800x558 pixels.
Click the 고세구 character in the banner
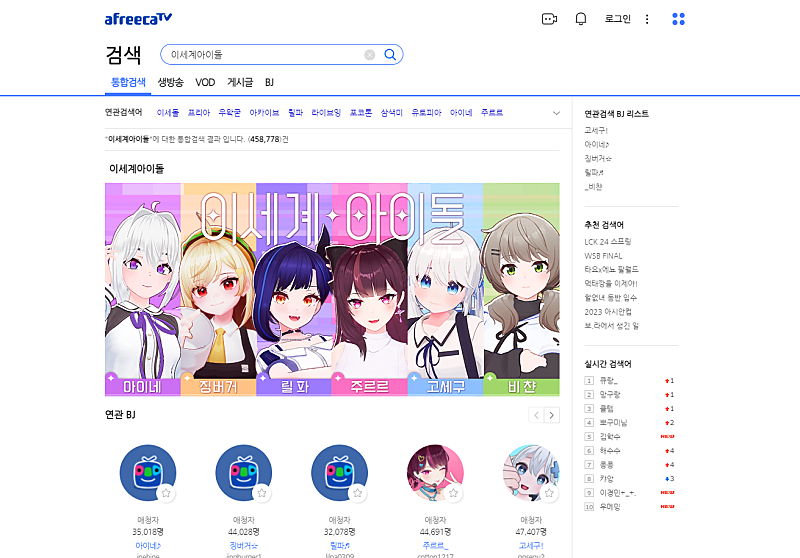coord(445,290)
